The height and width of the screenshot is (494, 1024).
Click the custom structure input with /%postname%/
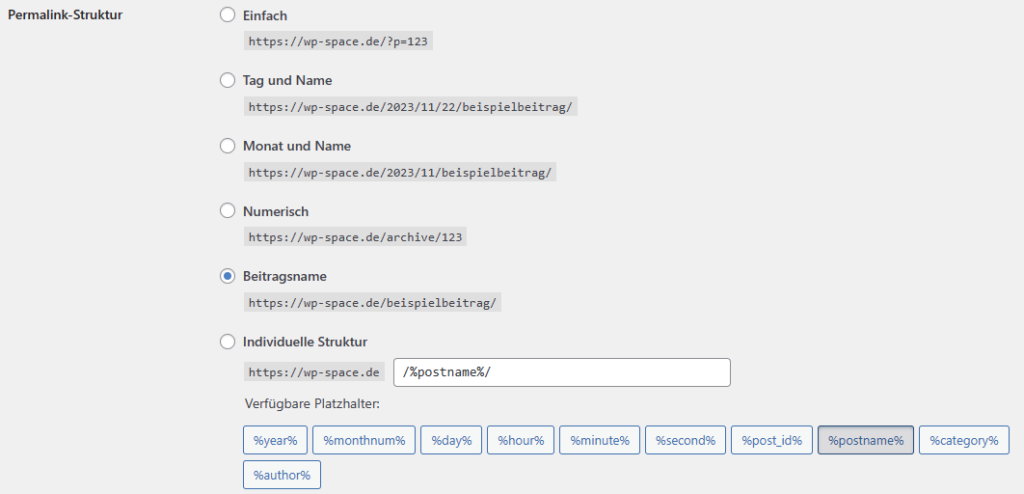562,372
